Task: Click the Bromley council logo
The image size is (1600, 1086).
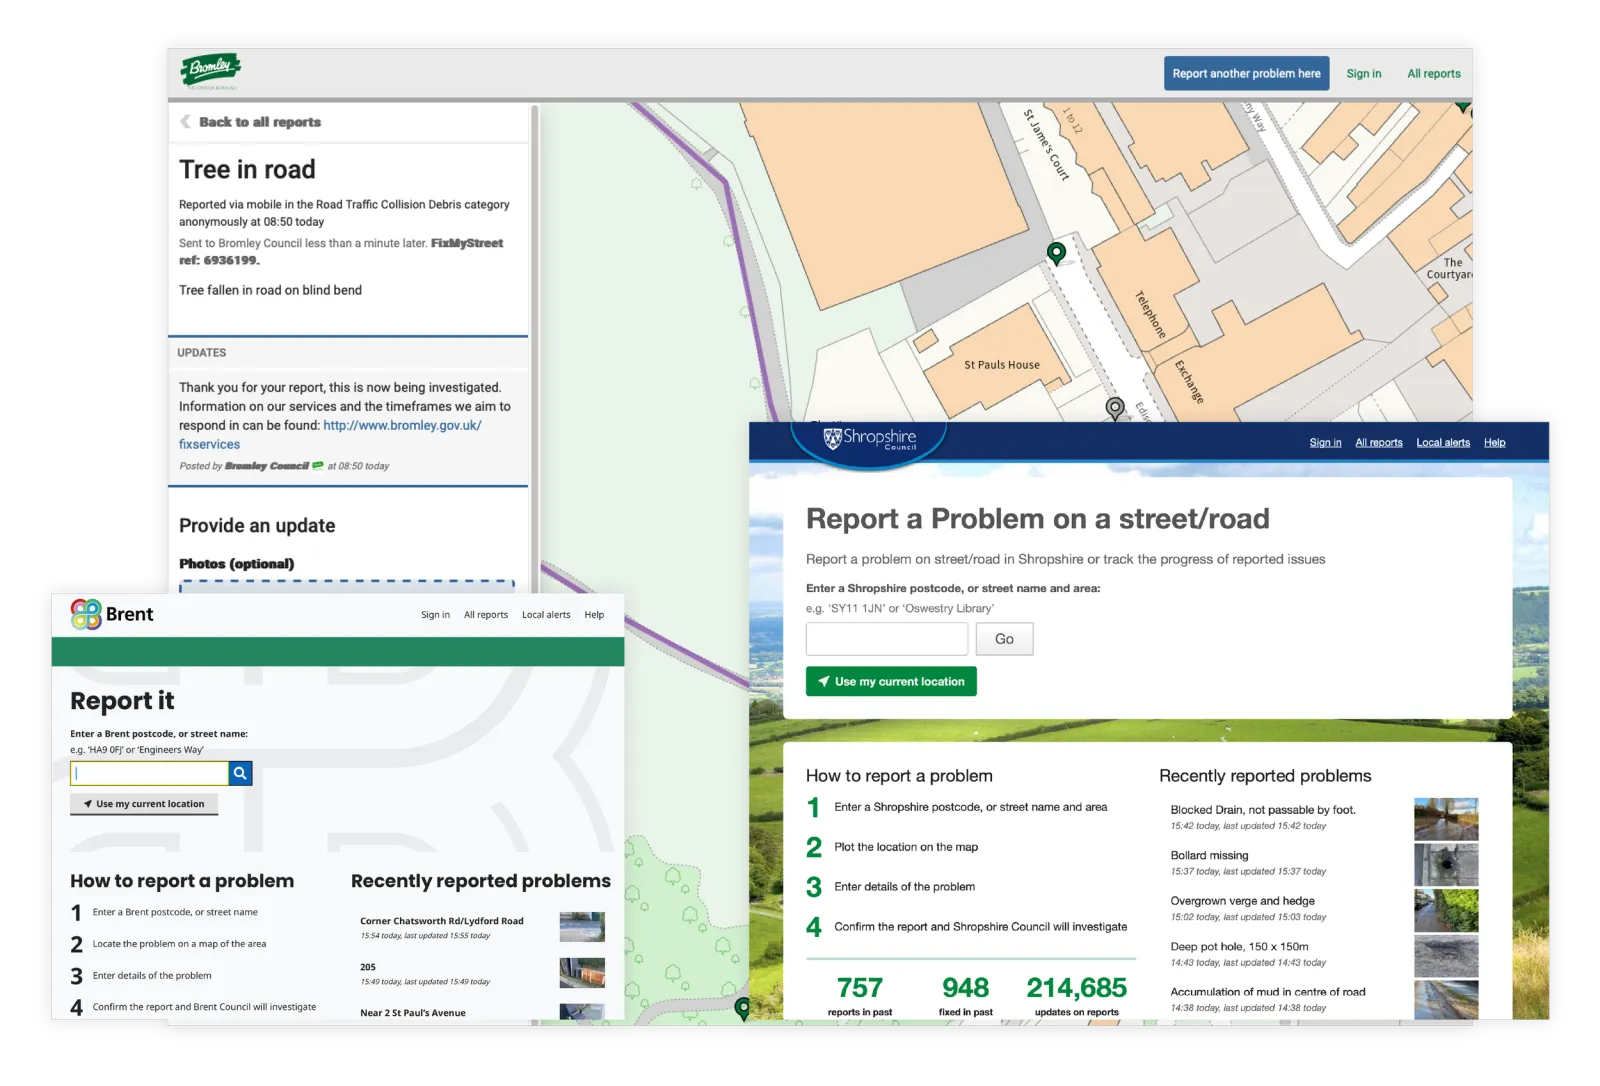Action: pos(211,71)
